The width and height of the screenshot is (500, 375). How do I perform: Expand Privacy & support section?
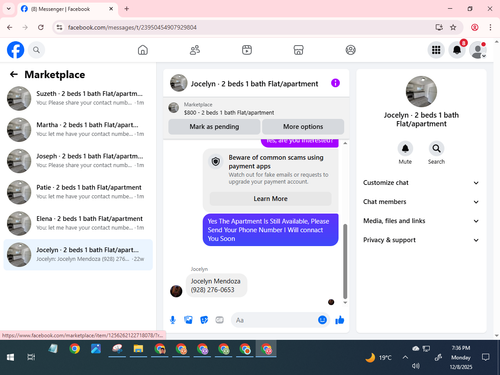tap(421, 240)
